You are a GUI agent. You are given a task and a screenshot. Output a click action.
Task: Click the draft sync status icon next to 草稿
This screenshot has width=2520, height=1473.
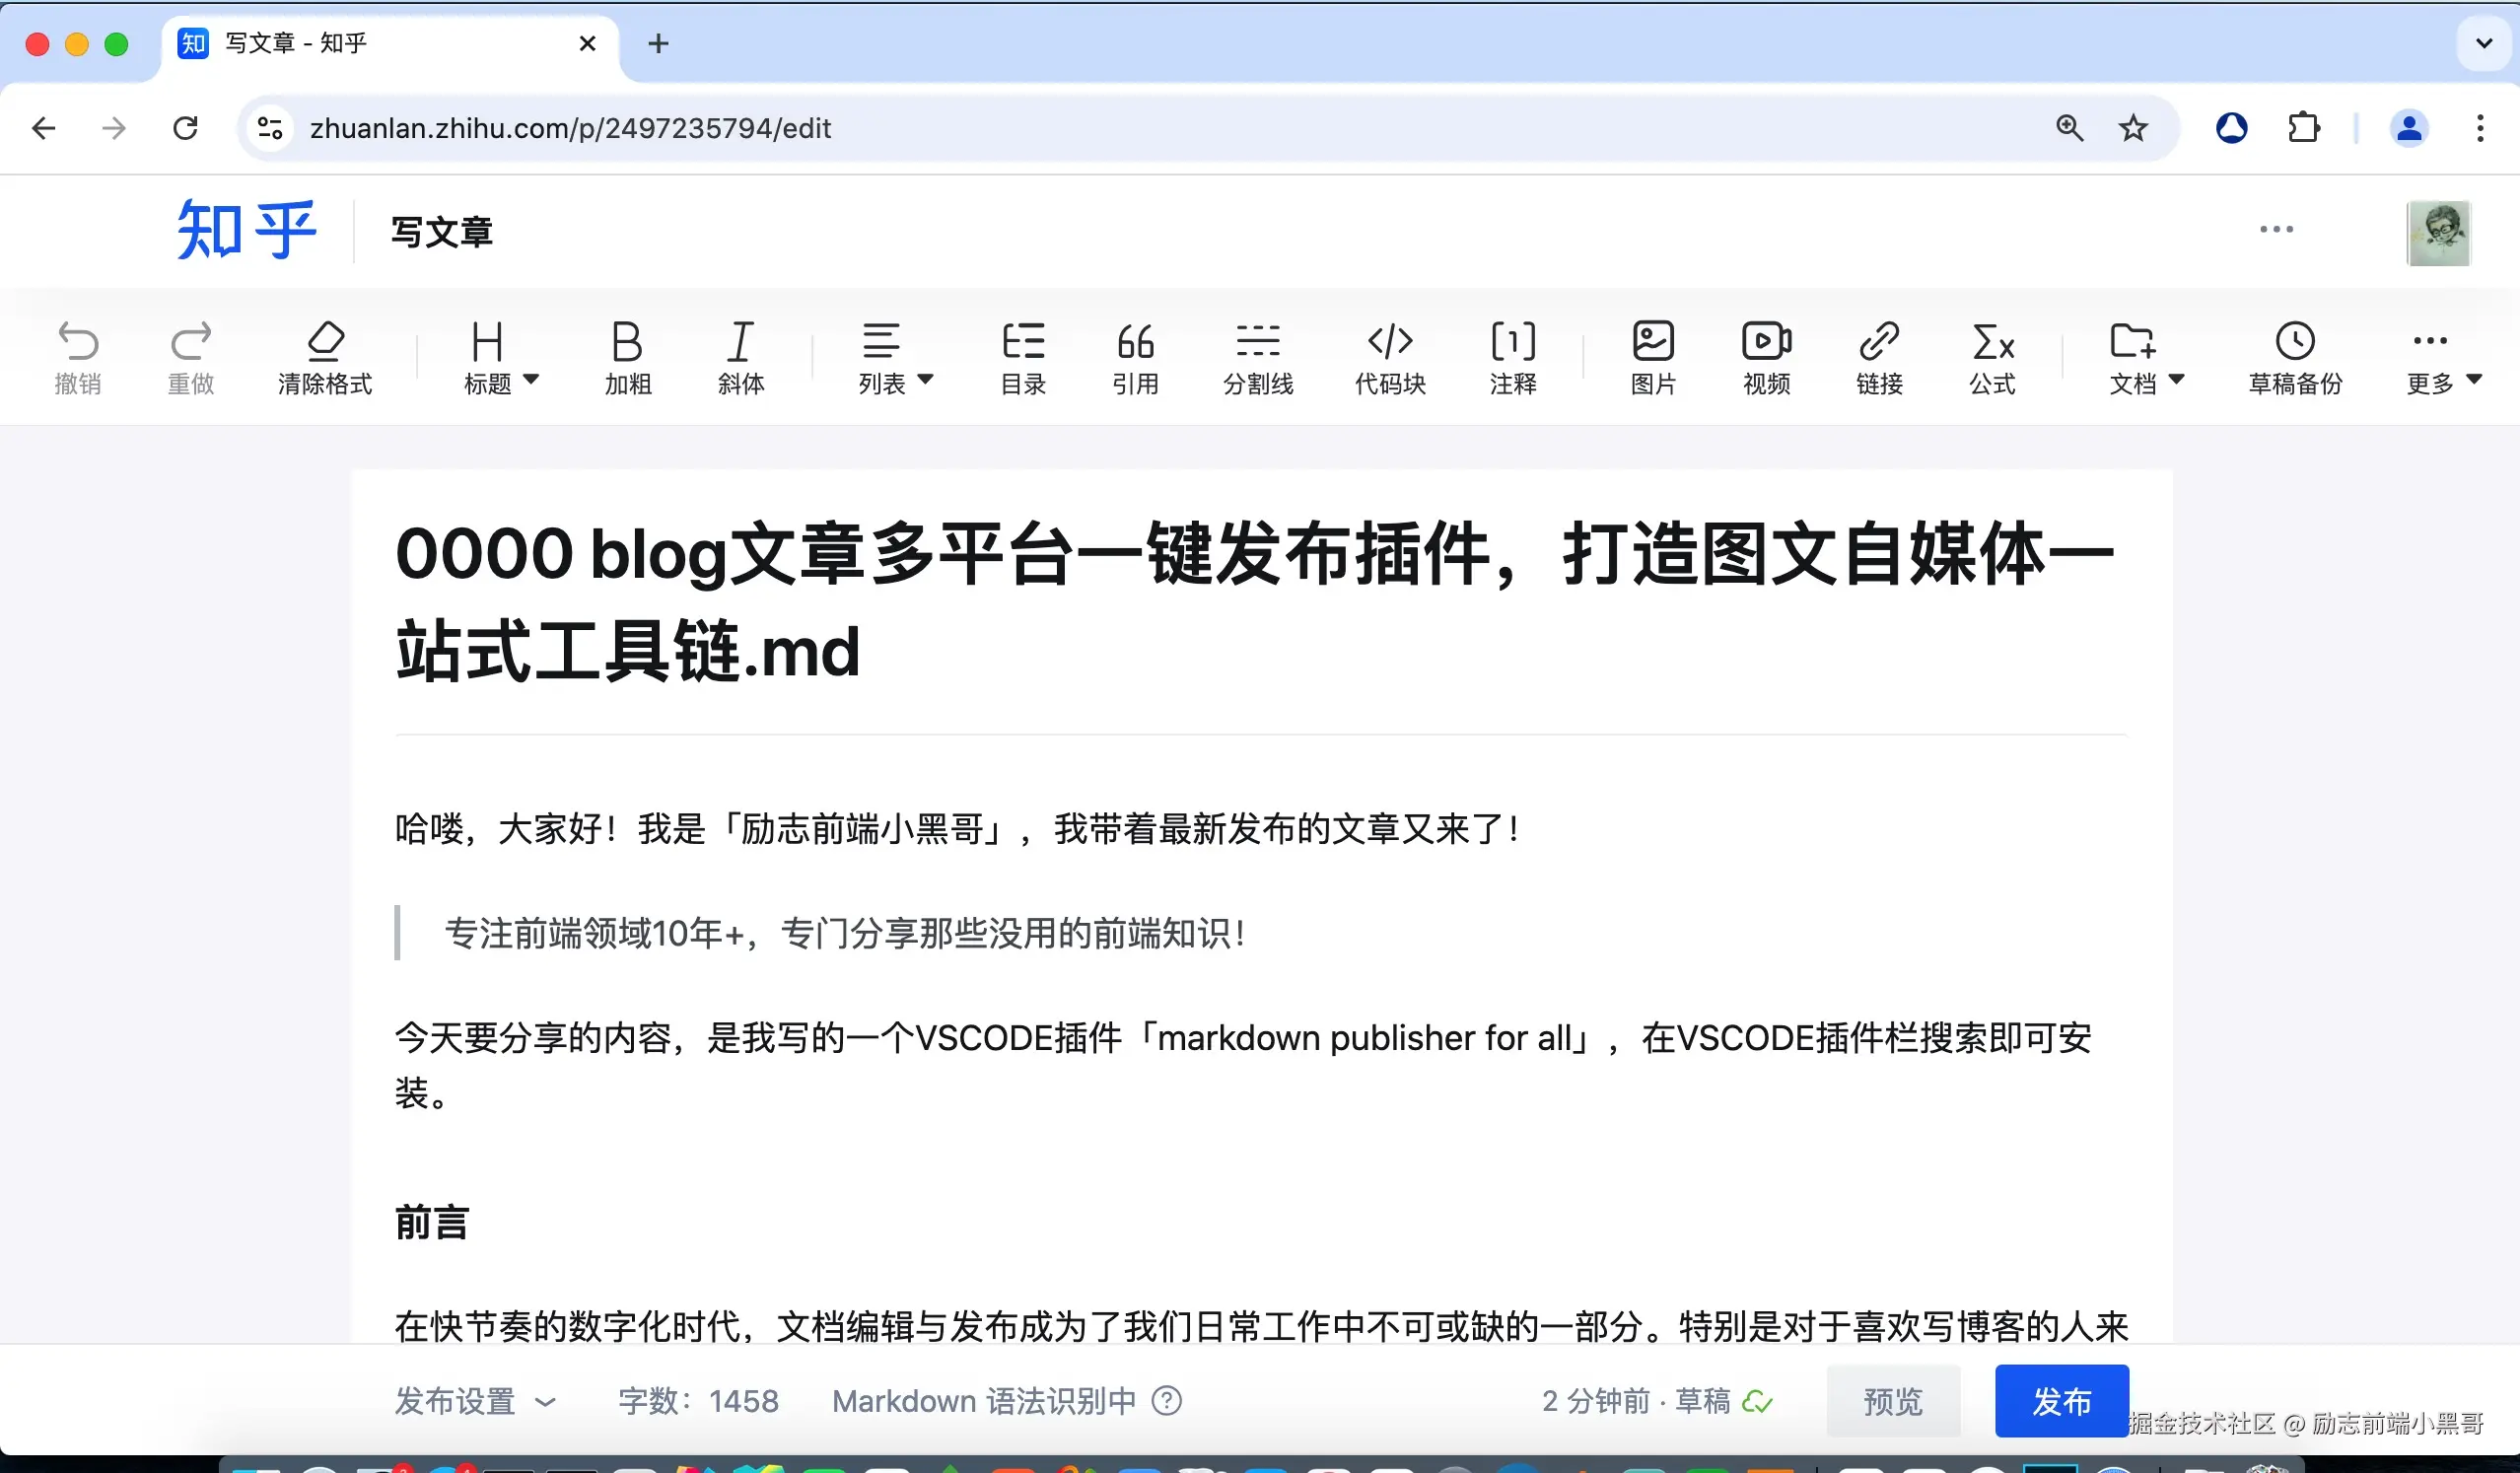pyautogui.click(x=1759, y=1402)
